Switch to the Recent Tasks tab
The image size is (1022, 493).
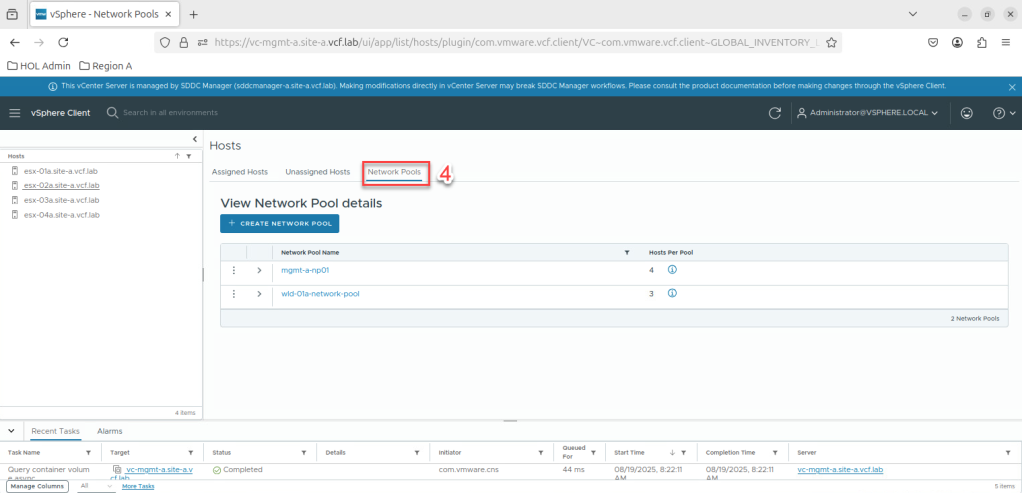[55, 431]
